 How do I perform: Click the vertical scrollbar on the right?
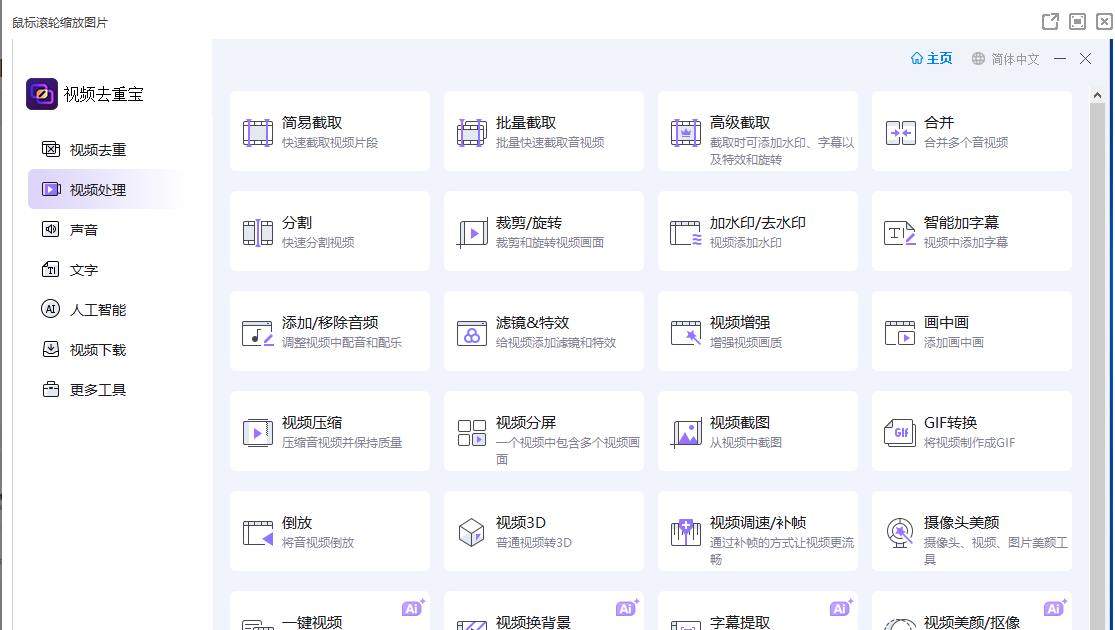1097,300
